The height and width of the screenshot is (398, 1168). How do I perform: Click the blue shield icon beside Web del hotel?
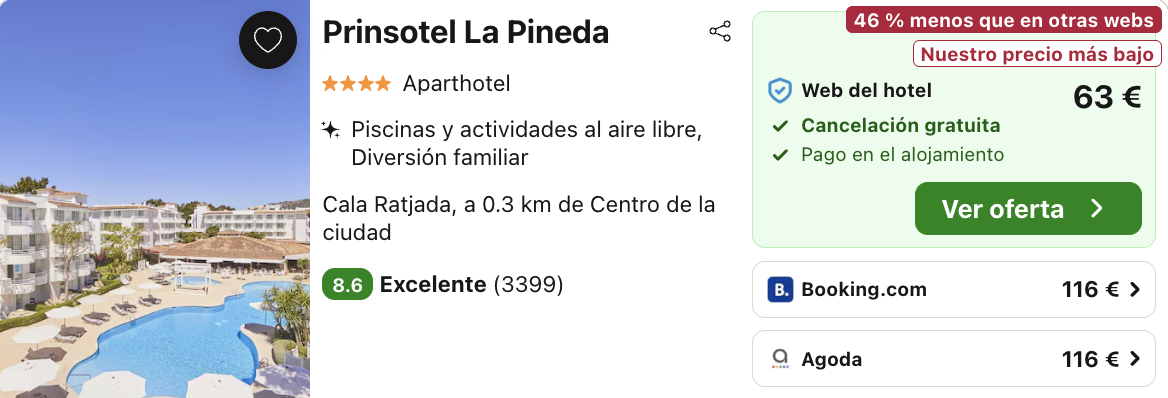click(779, 91)
